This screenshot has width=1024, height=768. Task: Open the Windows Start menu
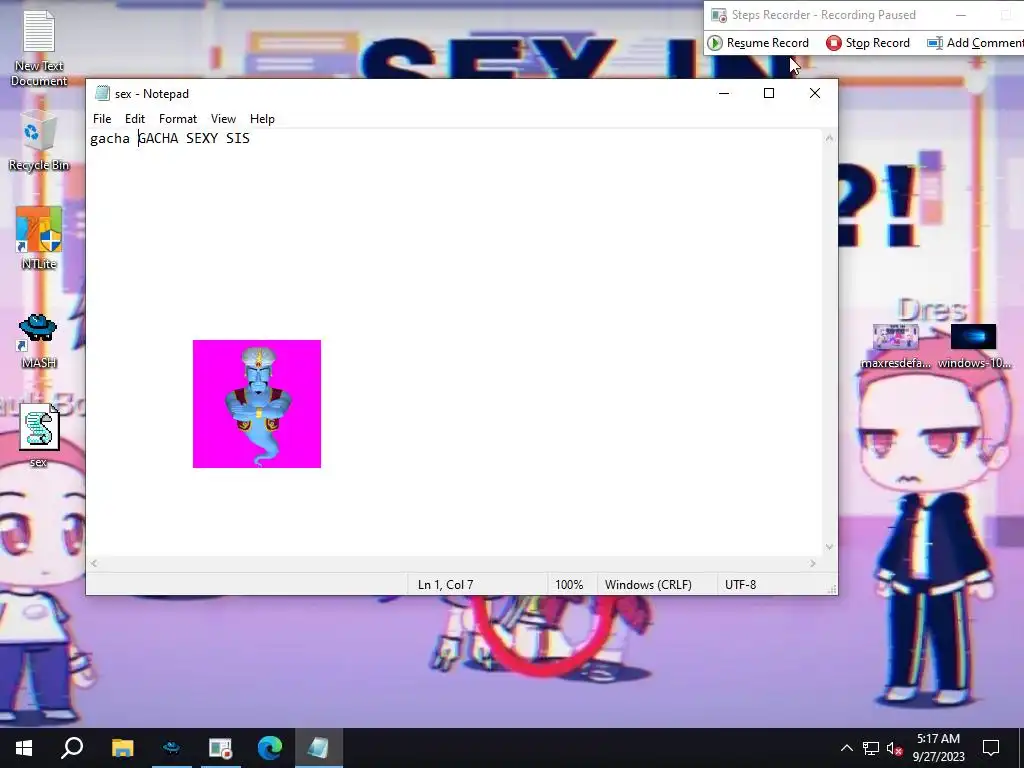[24, 748]
